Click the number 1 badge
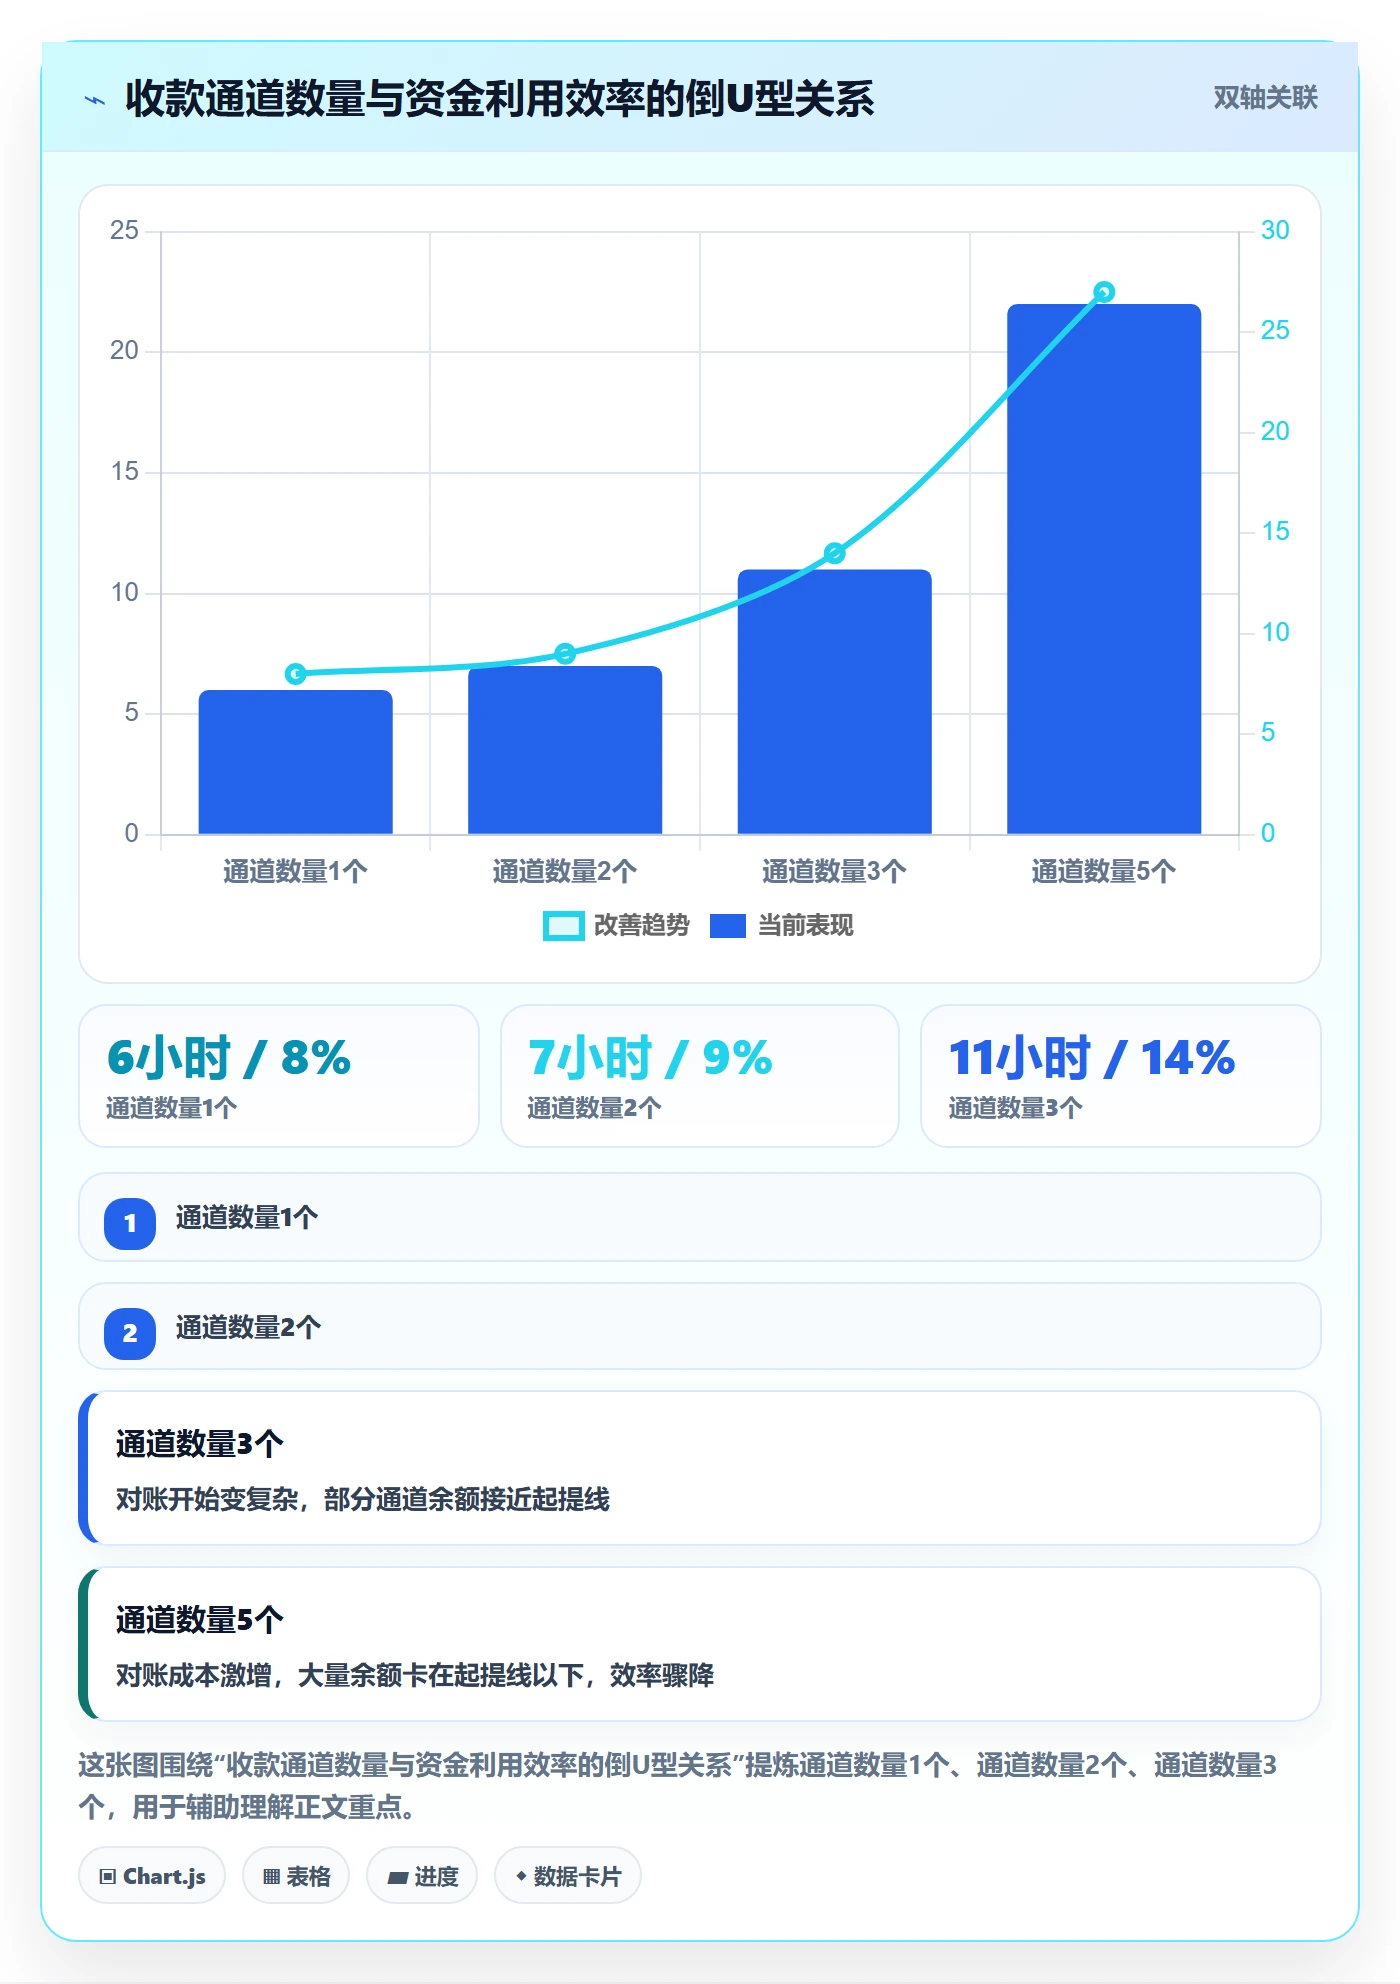This screenshot has height=1984, width=1400. tap(130, 1223)
